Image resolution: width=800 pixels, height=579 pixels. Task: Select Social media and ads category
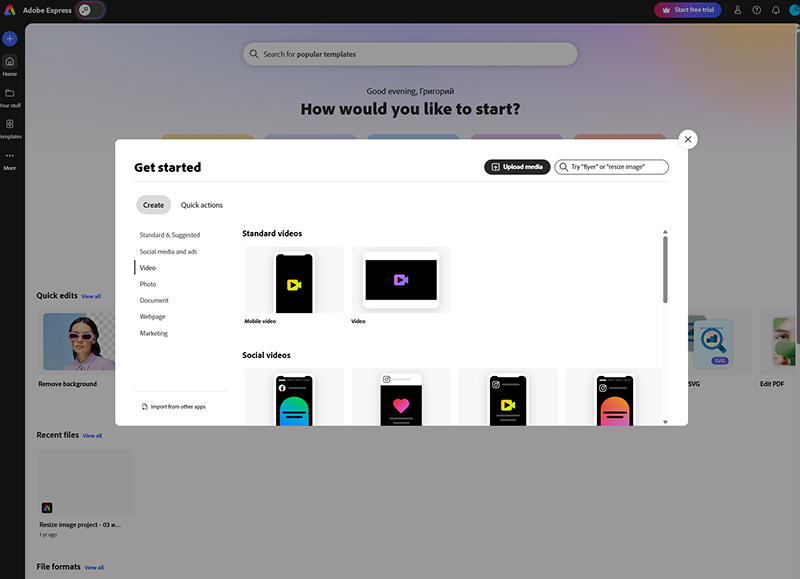click(x=168, y=252)
